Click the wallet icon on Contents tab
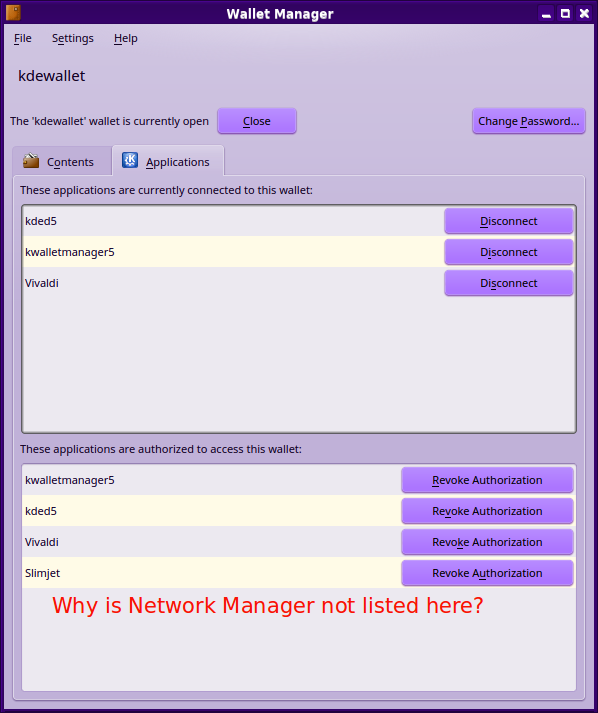Screen dimensions: 598x713 [31, 161]
